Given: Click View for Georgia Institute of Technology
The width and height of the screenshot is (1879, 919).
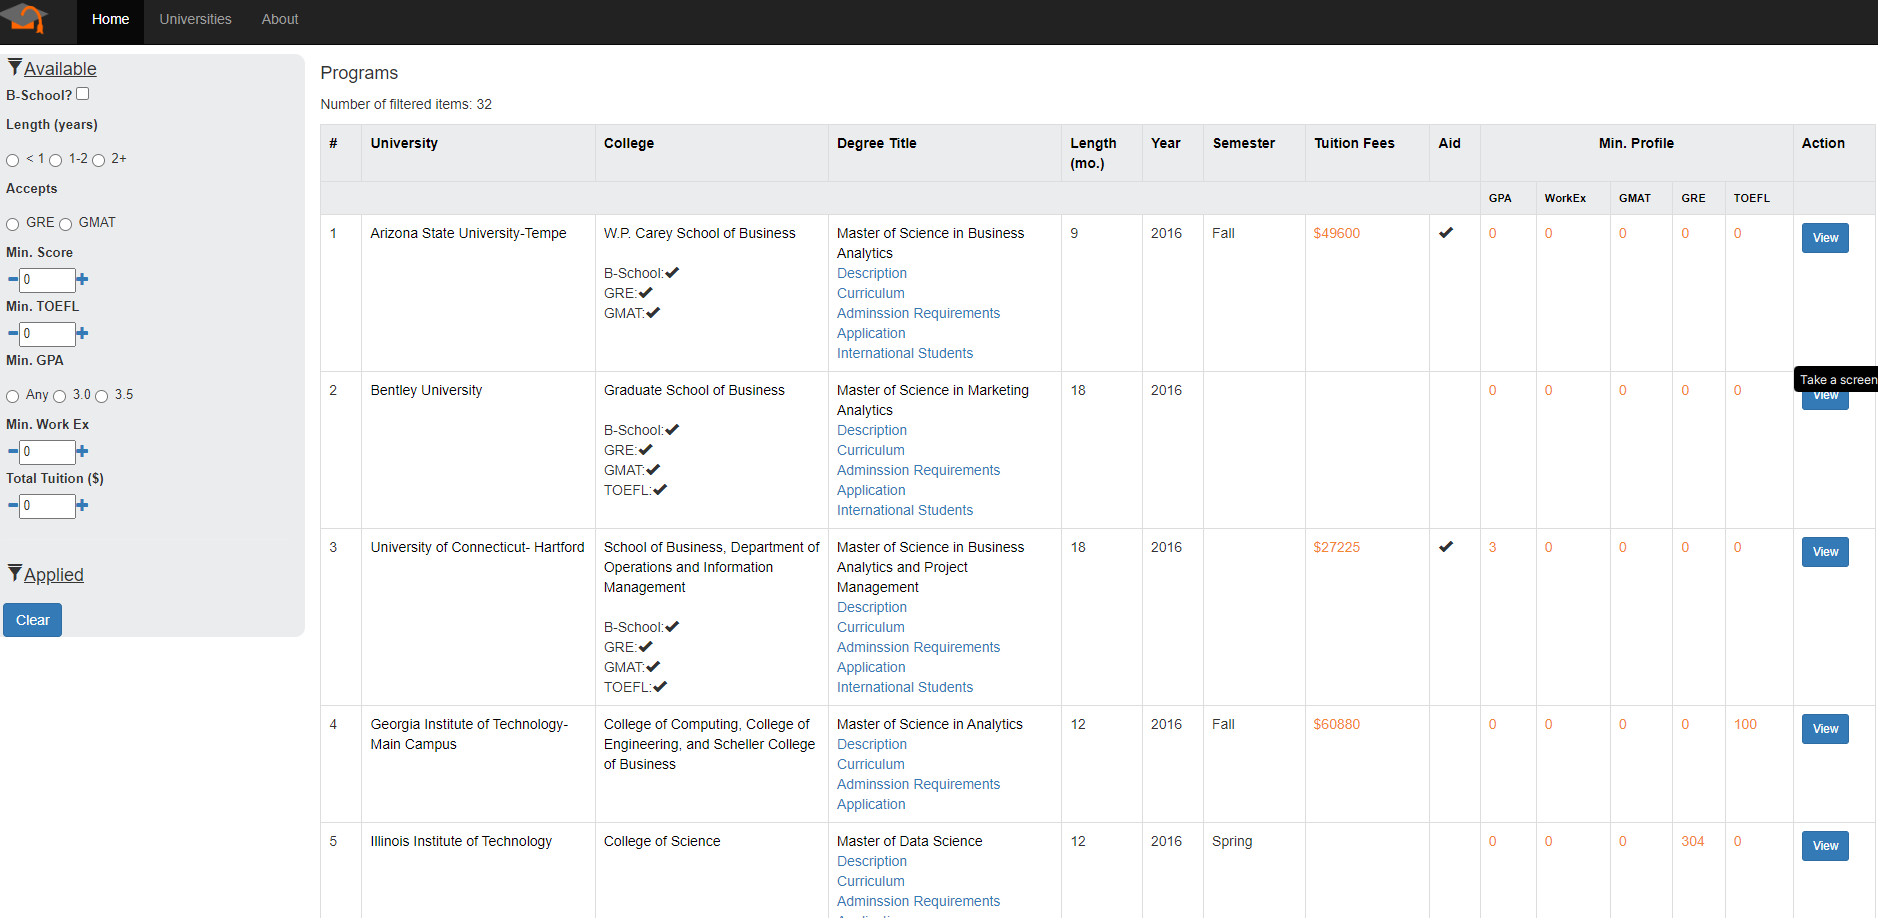Looking at the screenshot, I should click(x=1824, y=728).
